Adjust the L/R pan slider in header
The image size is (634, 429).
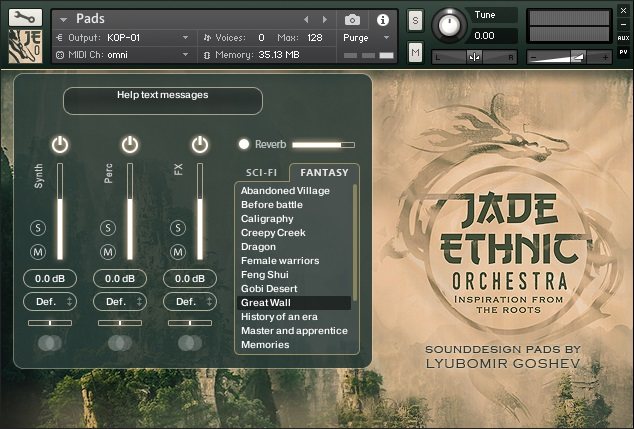tap(475, 57)
